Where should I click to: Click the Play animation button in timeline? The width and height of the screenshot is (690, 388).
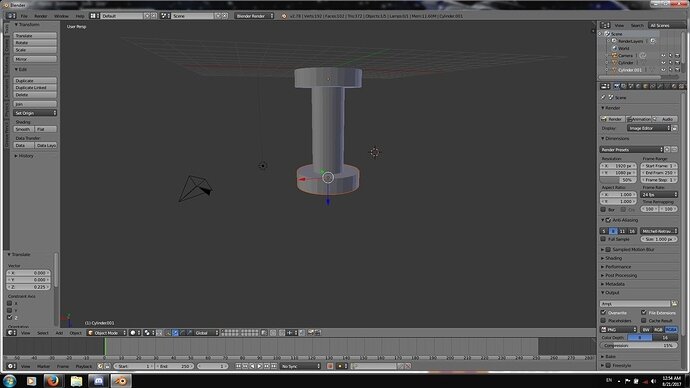click(x=260, y=366)
